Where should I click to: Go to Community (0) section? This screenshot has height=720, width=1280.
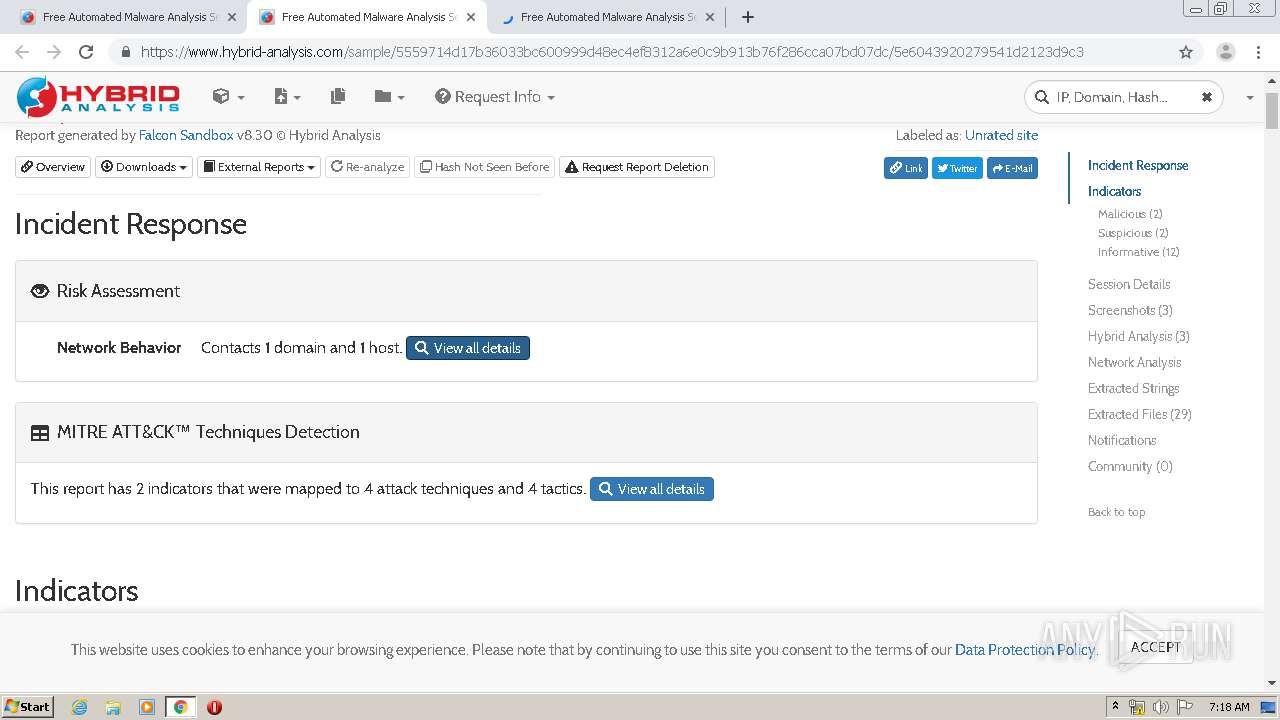1130,466
